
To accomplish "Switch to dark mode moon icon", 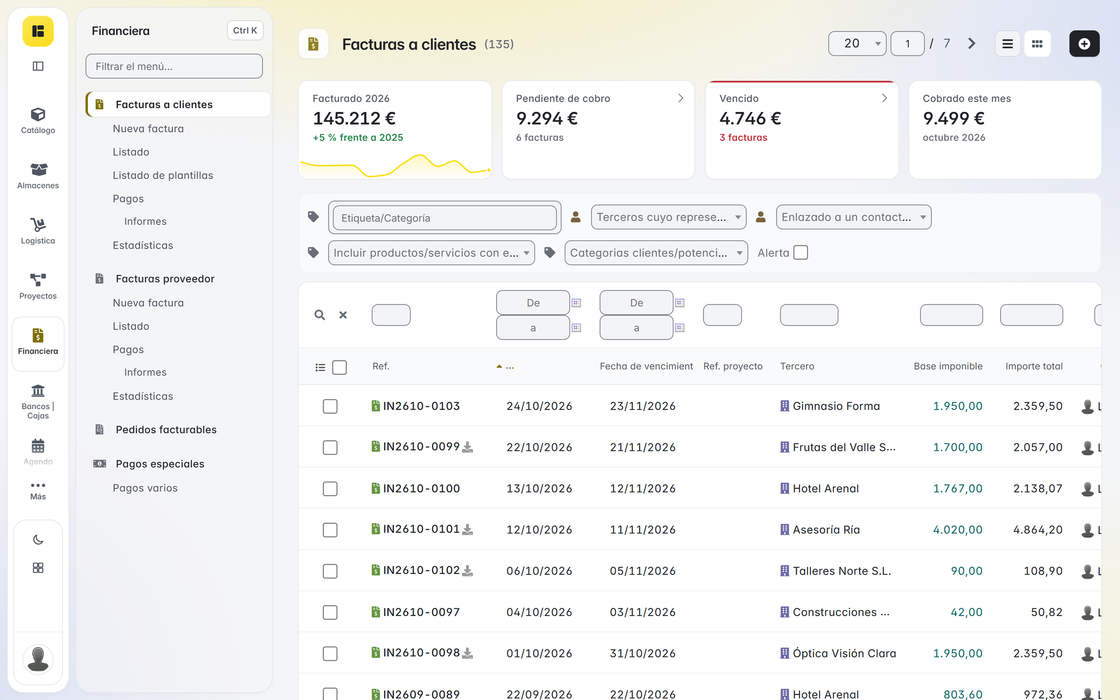I will point(38,540).
